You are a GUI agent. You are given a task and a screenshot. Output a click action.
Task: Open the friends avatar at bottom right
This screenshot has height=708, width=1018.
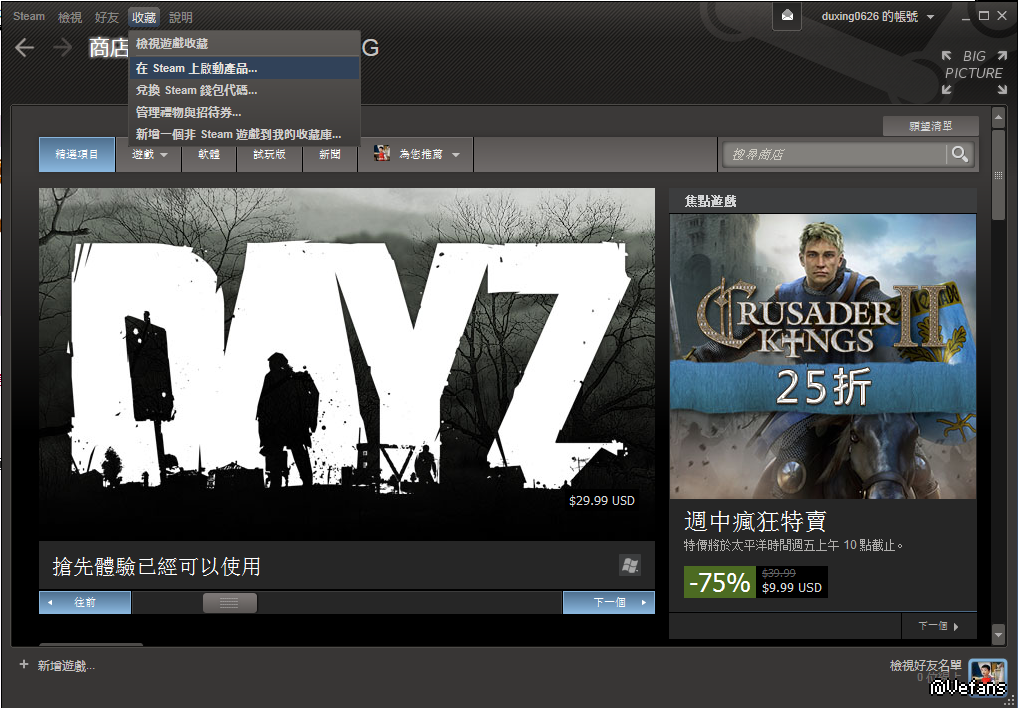(987, 675)
